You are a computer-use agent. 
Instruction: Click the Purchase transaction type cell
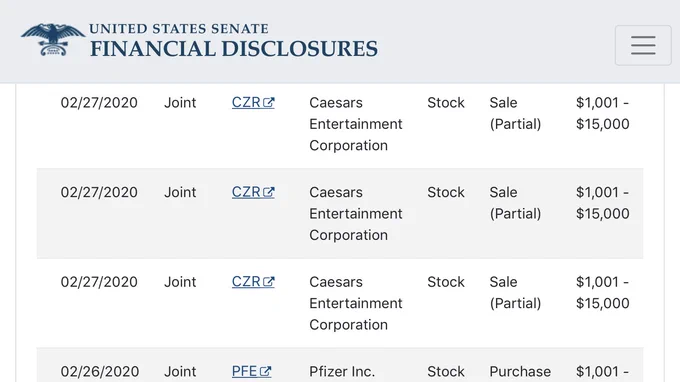[x=520, y=372]
